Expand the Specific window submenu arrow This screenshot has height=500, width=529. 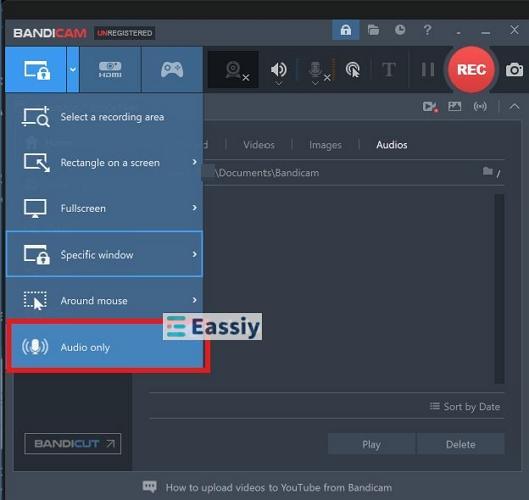pyautogui.click(x=195, y=254)
